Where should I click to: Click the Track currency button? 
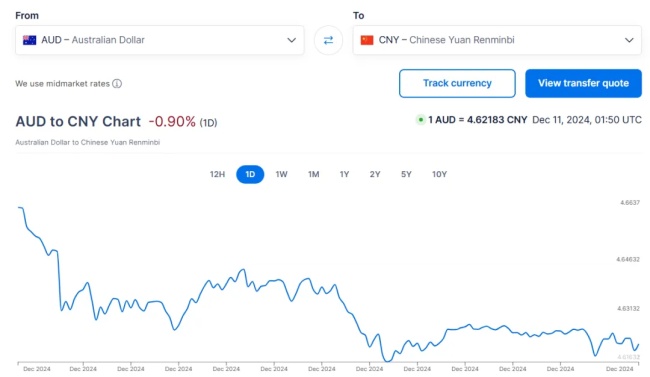(457, 83)
